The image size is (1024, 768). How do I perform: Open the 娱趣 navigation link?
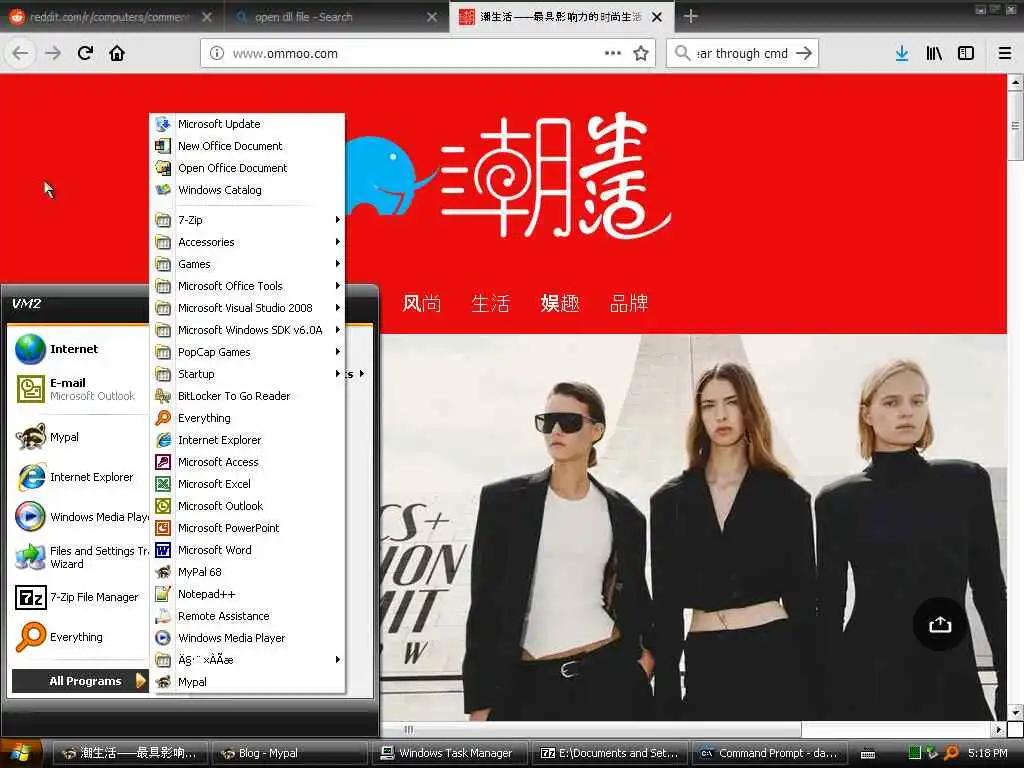click(560, 303)
